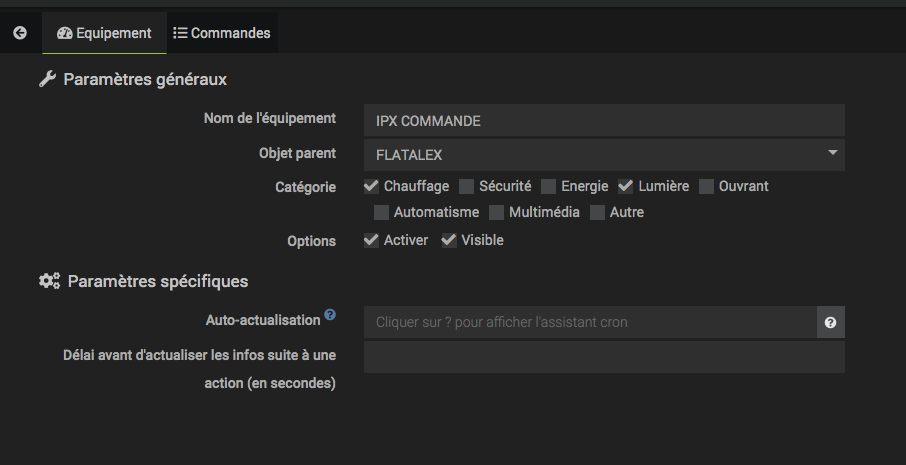The height and width of the screenshot is (465, 906).
Task: Switch to the Commandes tab
Action: pyautogui.click(x=222, y=33)
